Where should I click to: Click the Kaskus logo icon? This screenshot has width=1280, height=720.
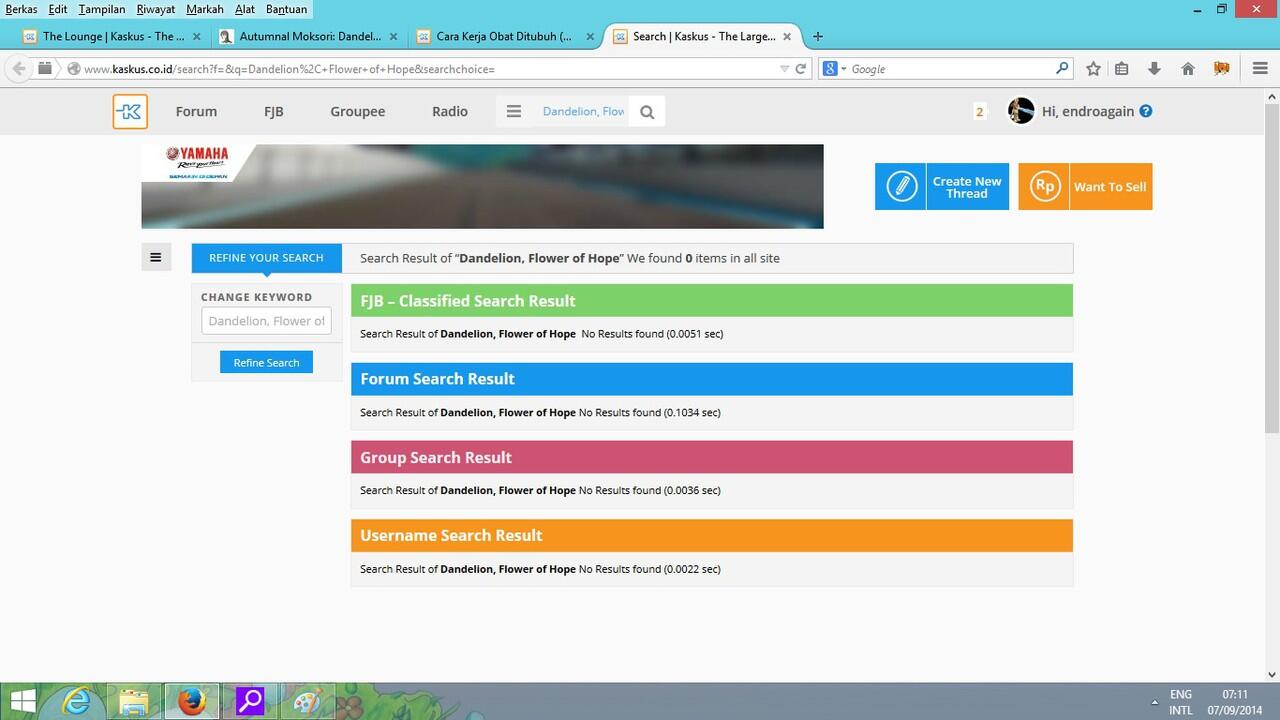click(x=130, y=111)
